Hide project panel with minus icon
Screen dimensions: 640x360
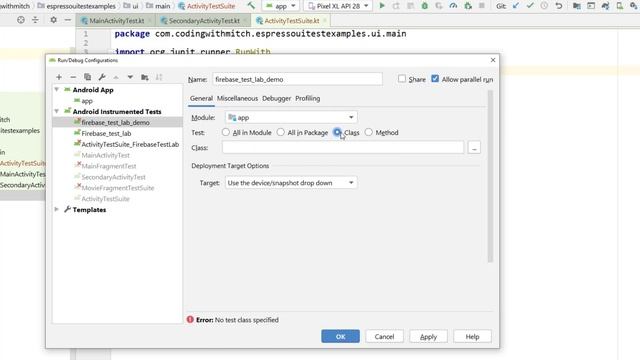coord(68,20)
